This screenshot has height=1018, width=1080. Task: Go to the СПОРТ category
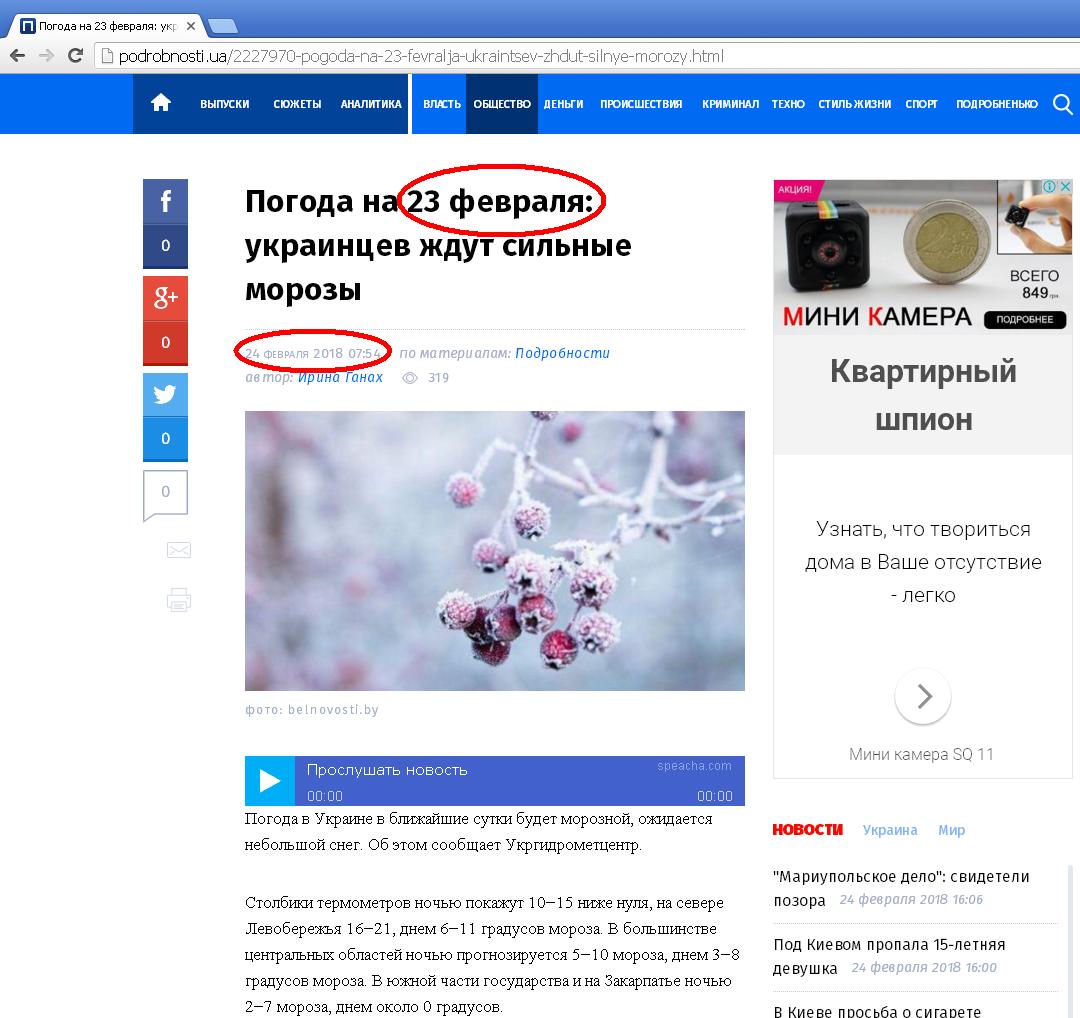click(922, 104)
